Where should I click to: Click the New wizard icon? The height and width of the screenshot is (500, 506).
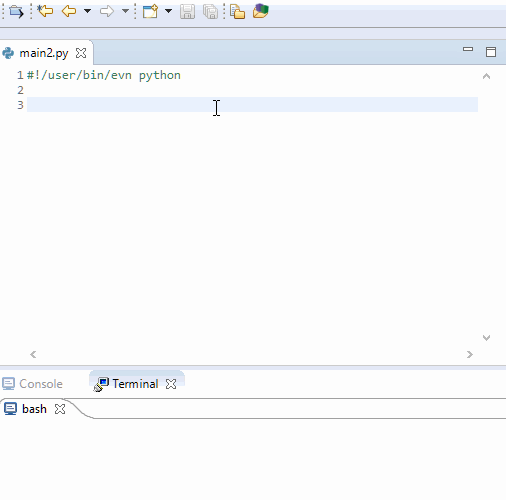(150, 11)
